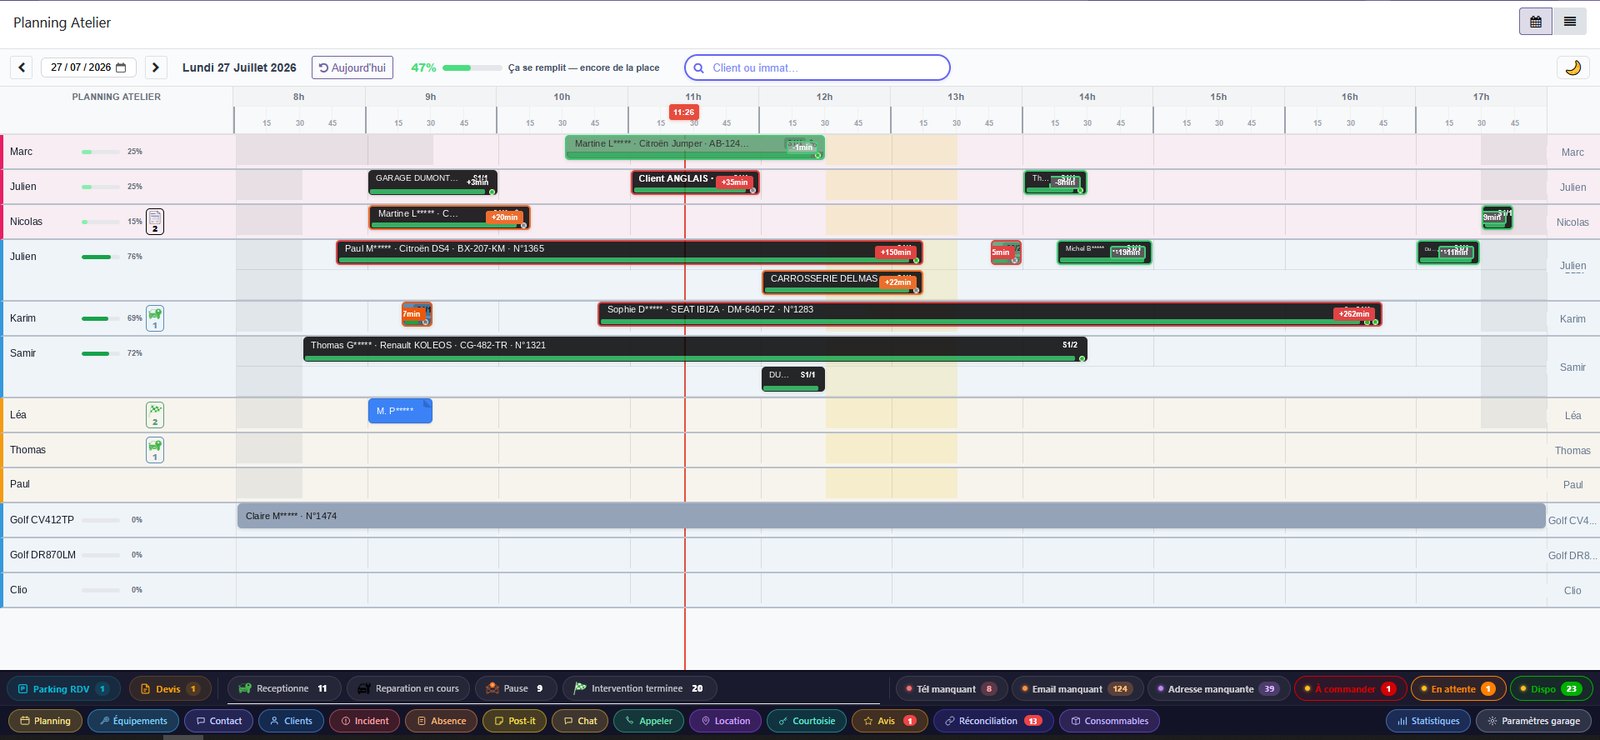This screenshot has width=1600, height=740.
Task: Open the Devis filter chip
Action: (x=169, y=689)
